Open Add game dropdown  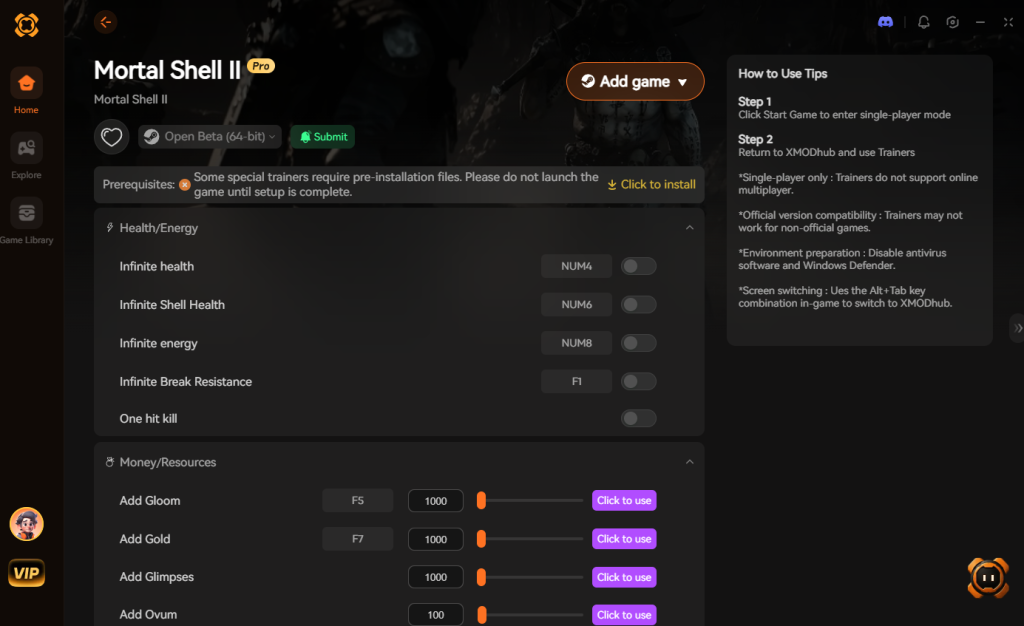tap(635, 82)
